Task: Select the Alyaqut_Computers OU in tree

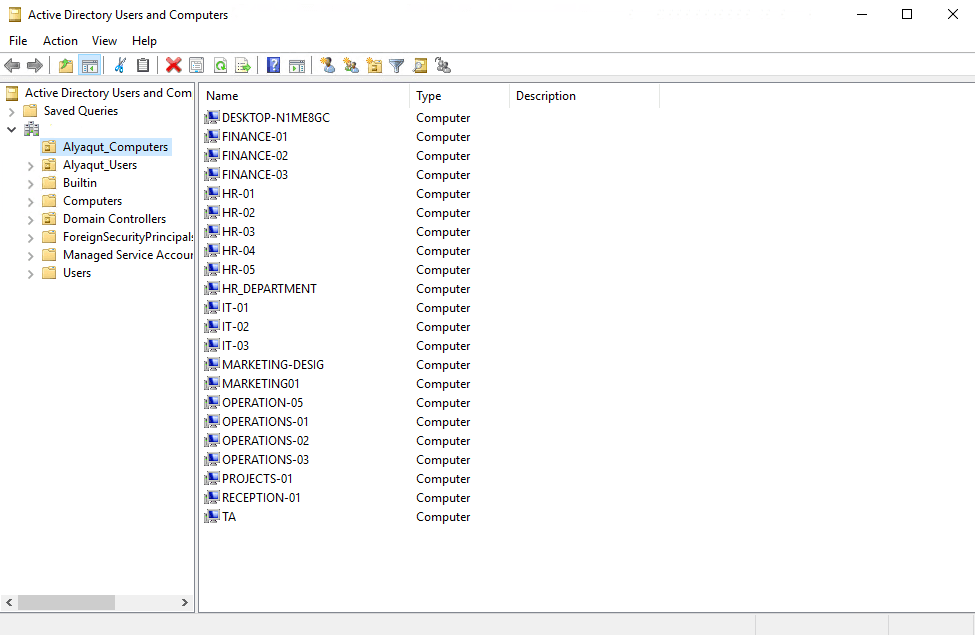Action: (x=115, y=147)
